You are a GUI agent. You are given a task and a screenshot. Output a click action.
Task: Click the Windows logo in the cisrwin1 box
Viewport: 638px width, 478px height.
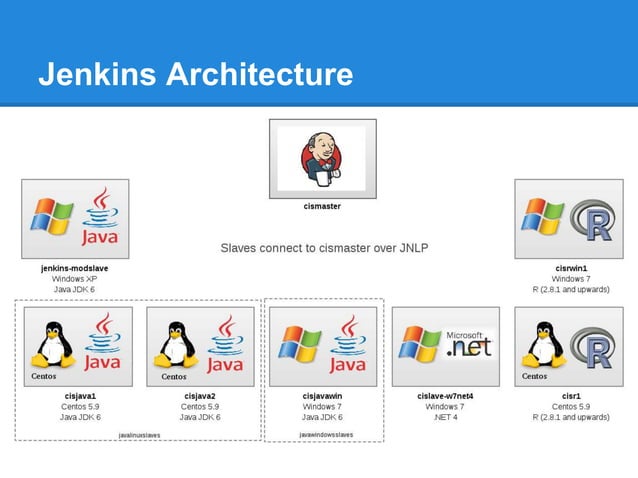point(542,216)
